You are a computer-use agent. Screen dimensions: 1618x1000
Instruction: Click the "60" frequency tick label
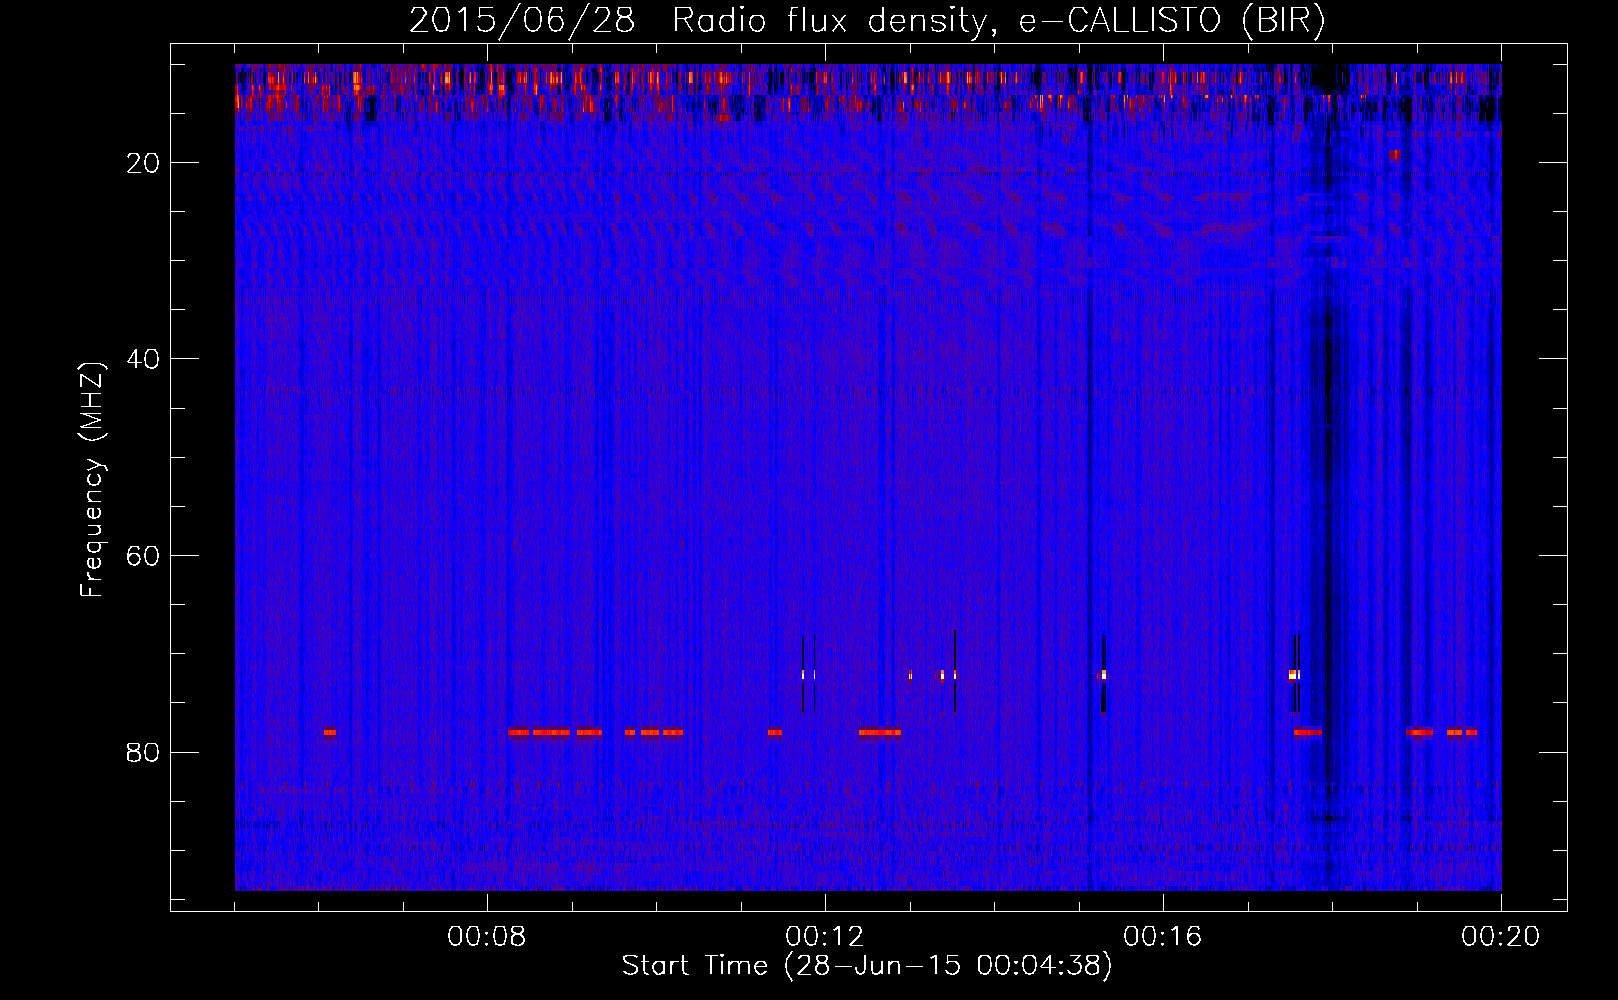pyautogui.click(x=143, y=556)
